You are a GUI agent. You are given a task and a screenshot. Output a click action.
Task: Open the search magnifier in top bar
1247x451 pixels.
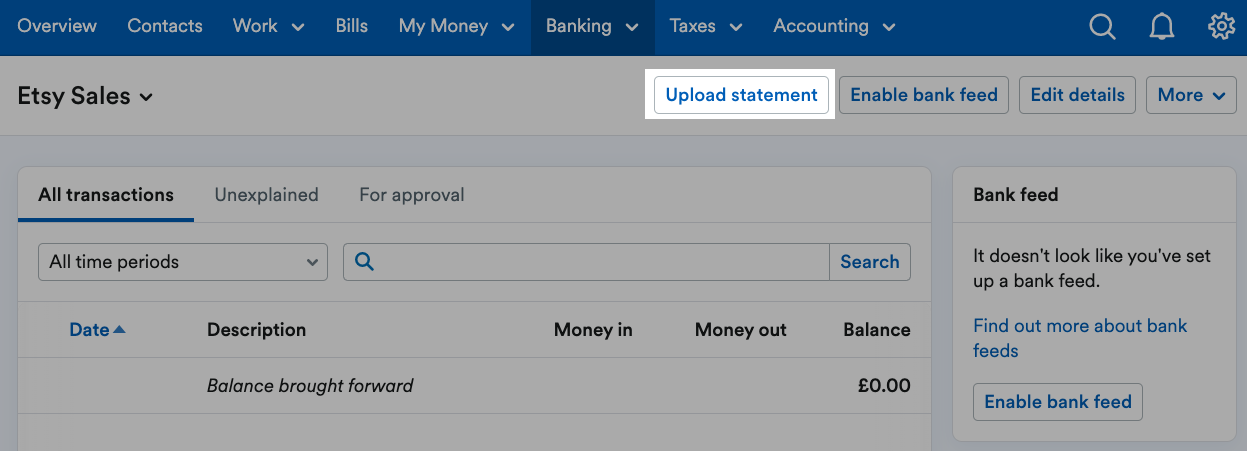pyautogui.click(x=1102, y=27)
